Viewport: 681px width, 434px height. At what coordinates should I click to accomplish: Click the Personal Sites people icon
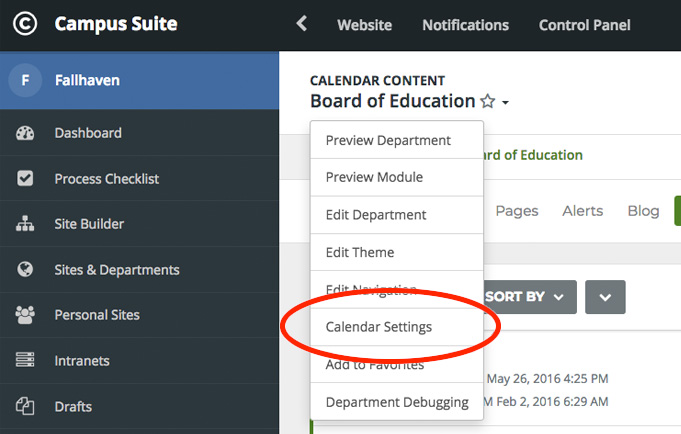pyautogui.click(x=25, y=315)
